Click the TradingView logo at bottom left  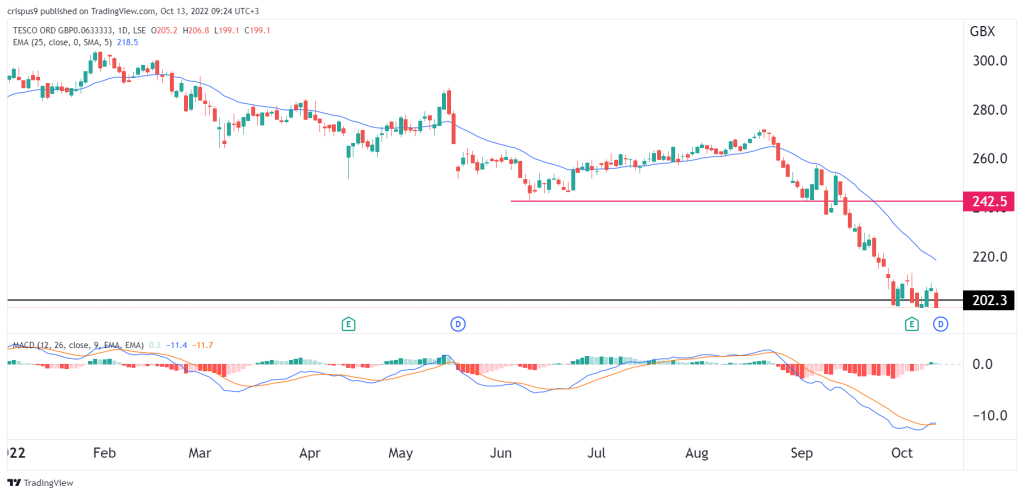coord(40,483)
